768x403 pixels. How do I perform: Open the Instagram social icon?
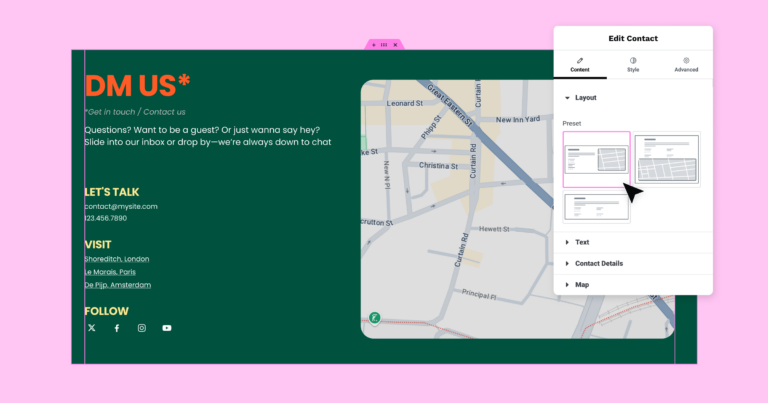click(142, 328)
